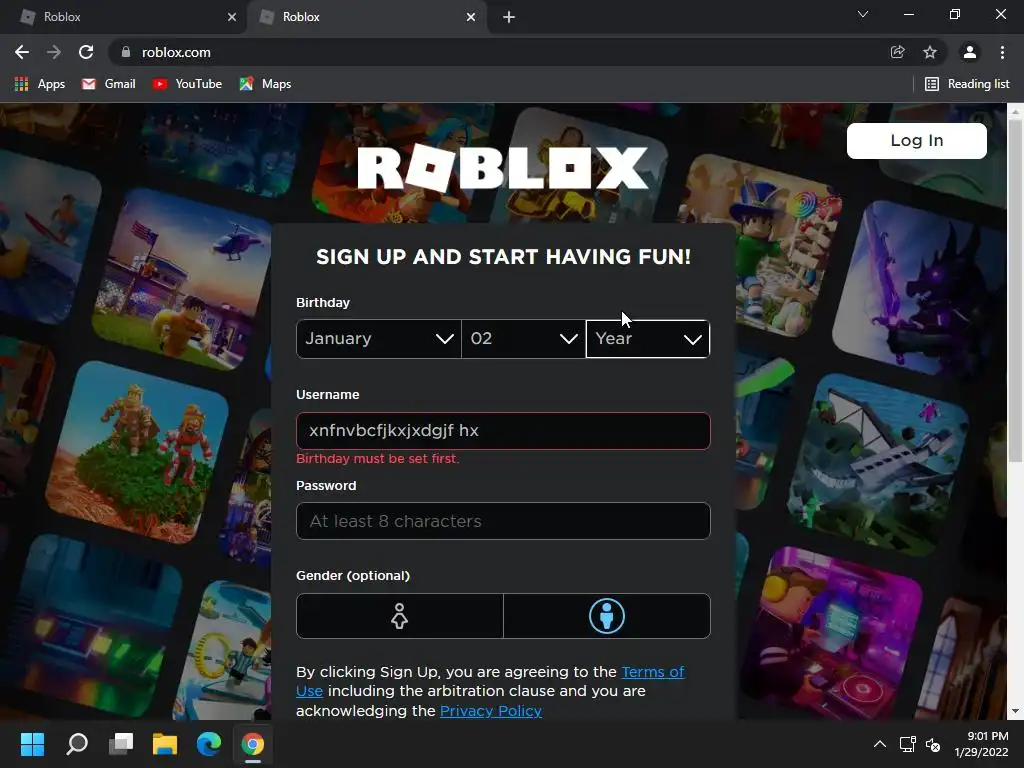Open the Gmail bookmark

[108, 84]
